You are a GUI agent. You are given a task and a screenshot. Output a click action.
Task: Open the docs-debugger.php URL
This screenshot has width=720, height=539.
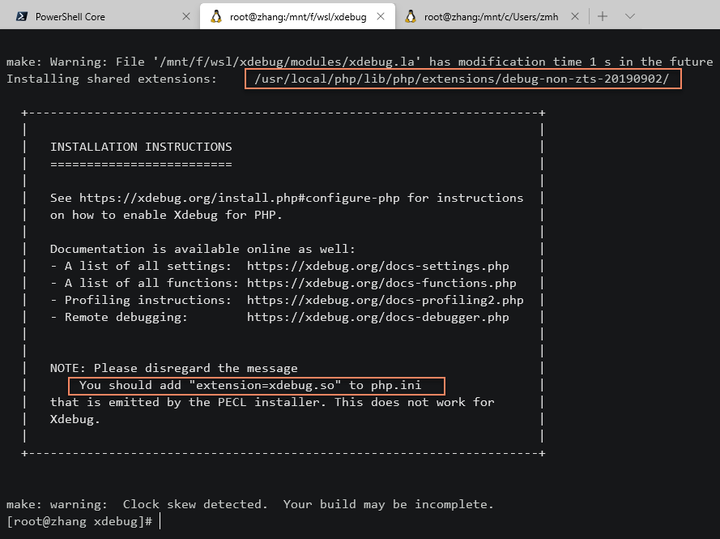tap(378, 317)
